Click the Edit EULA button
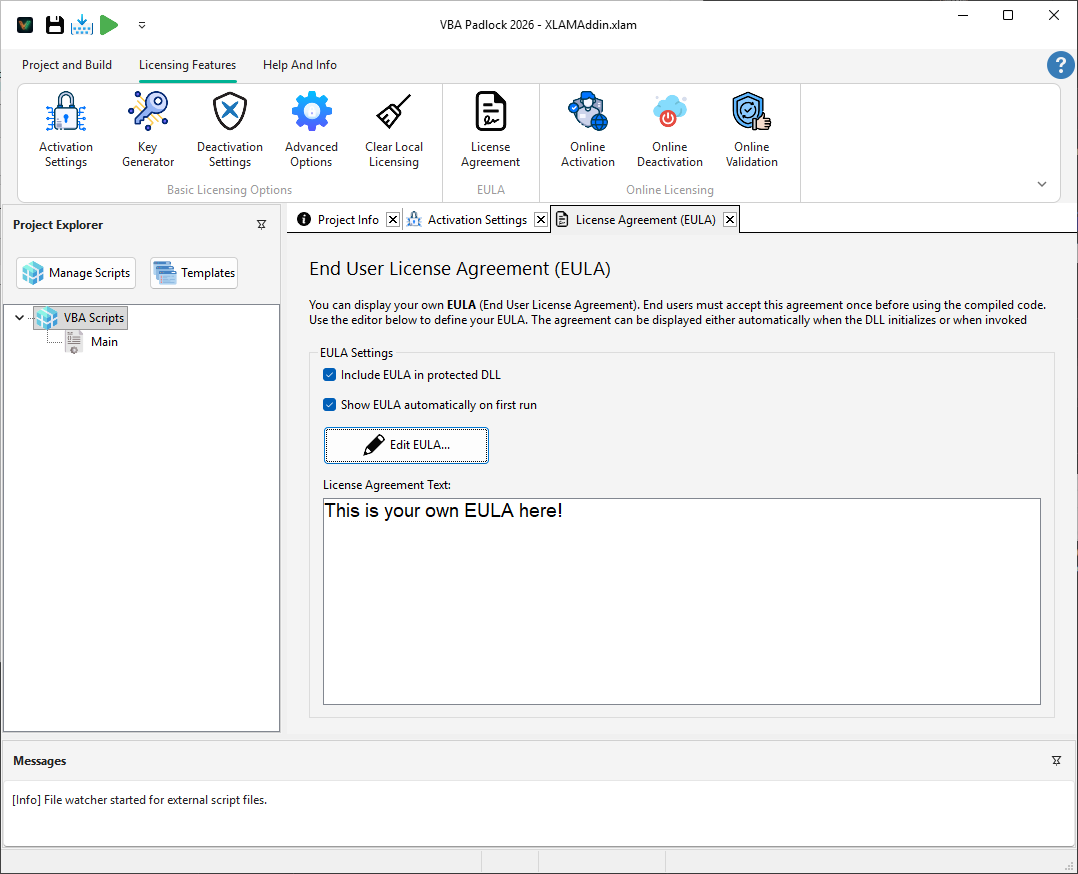This screenshot has width=1078, height=874. tap(406, 445)
